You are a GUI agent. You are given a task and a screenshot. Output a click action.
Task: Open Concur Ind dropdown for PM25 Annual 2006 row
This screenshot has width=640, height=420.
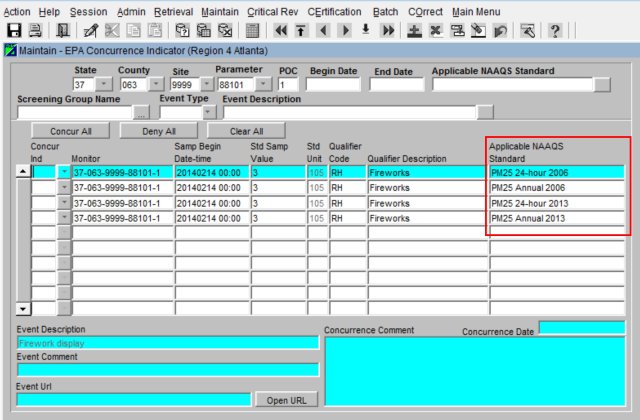coord(64,187)
